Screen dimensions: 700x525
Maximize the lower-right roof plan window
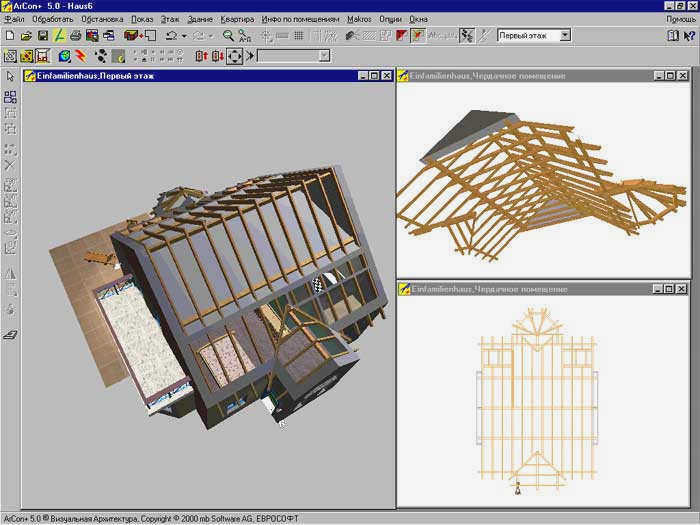point(669,289)
